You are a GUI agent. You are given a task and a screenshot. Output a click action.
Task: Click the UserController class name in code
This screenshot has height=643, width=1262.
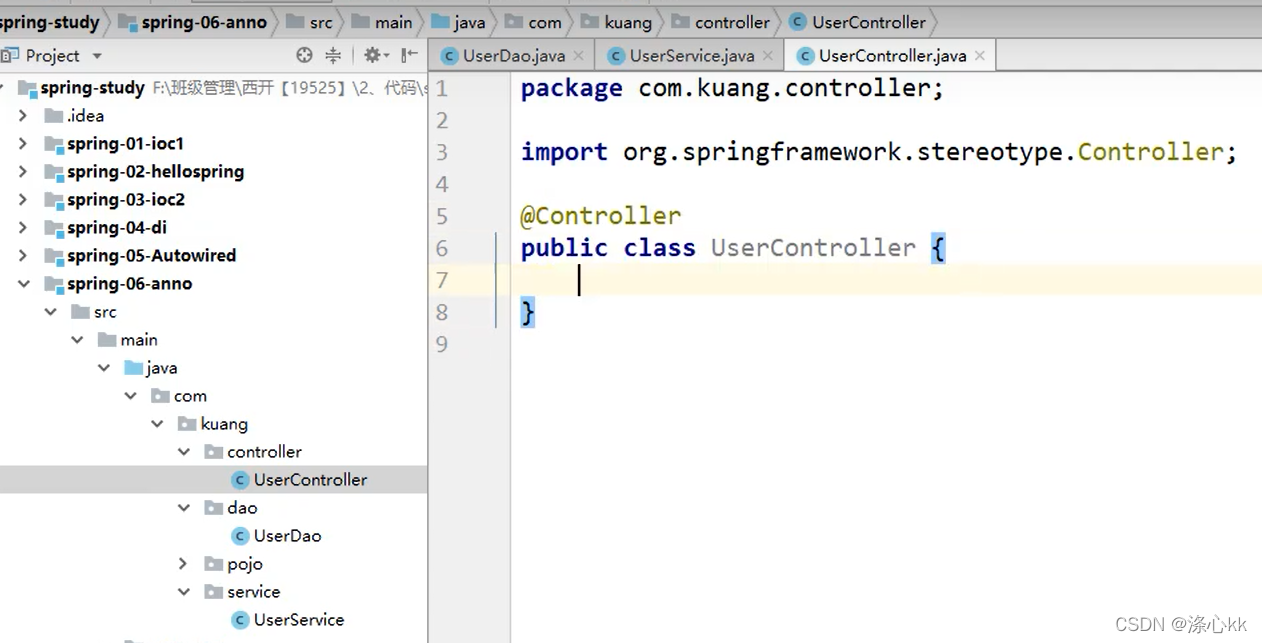[813, 248]
